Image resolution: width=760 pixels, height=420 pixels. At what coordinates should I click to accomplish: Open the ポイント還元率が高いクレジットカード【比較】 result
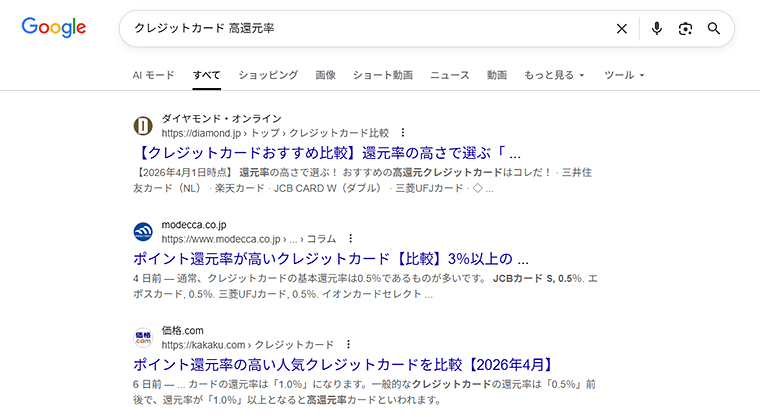331,259
